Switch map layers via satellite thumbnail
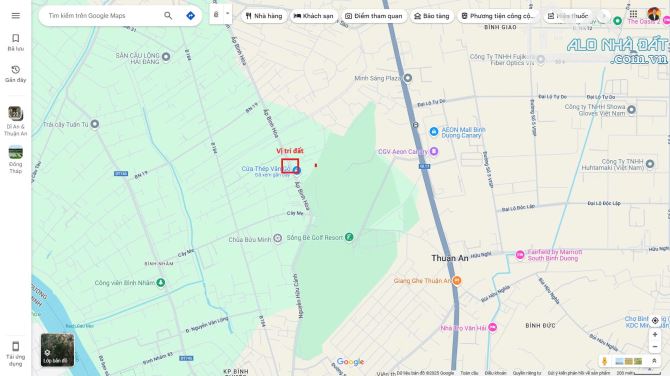670x376 pixels. 57,350
